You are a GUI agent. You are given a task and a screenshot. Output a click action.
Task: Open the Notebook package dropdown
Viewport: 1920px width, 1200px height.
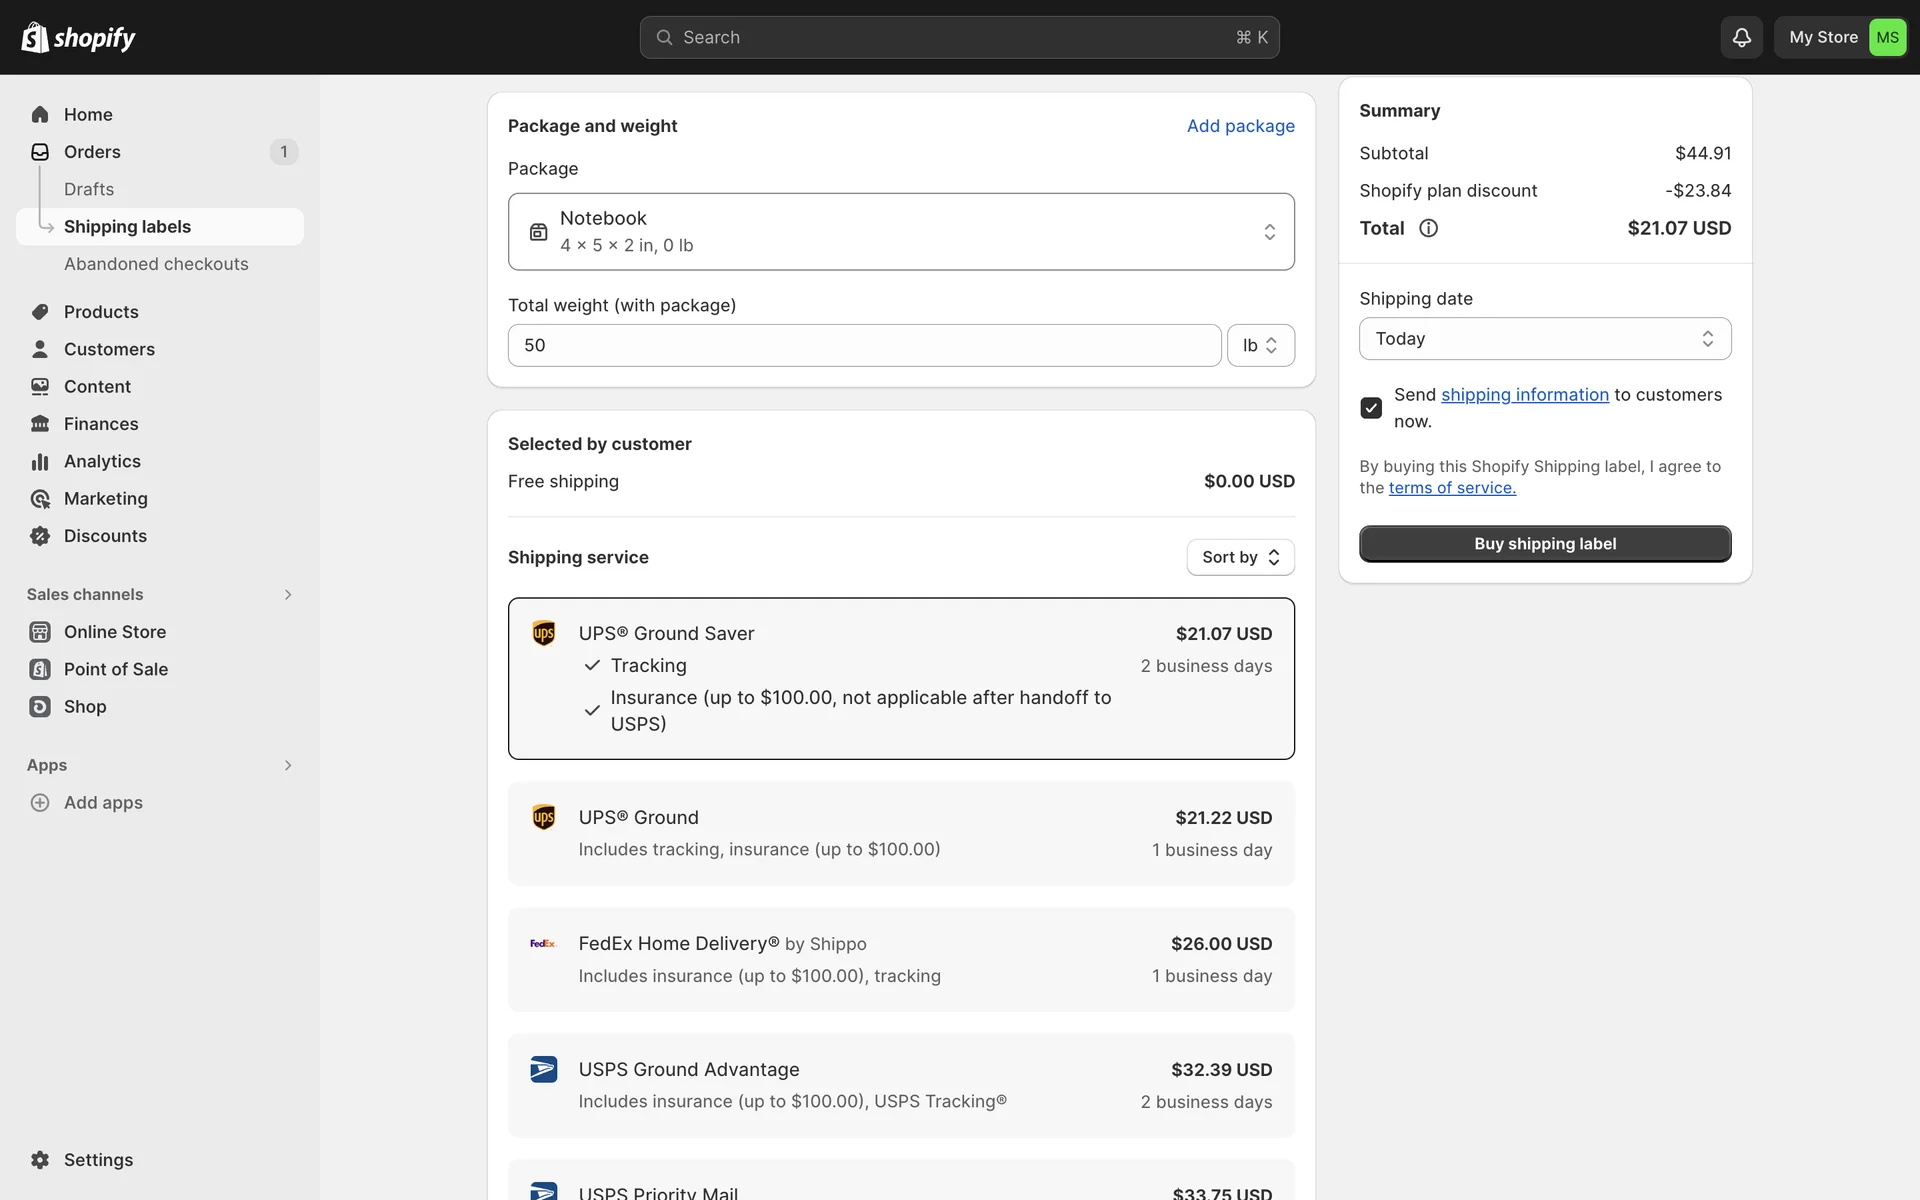900,232
